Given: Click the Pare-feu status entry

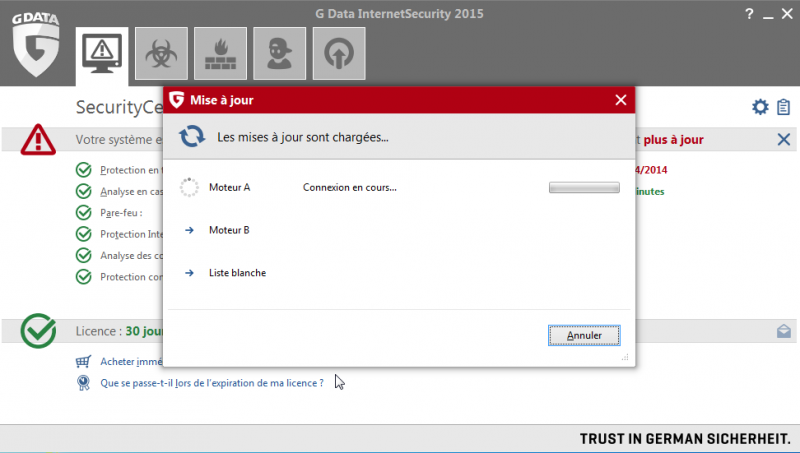Looking at the screenshot, I should (121, 213).
